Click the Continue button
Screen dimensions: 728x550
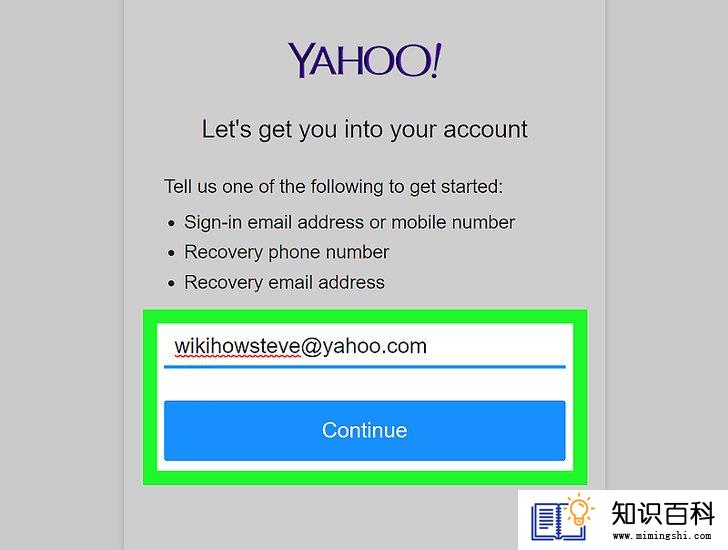tap(364, 431)
